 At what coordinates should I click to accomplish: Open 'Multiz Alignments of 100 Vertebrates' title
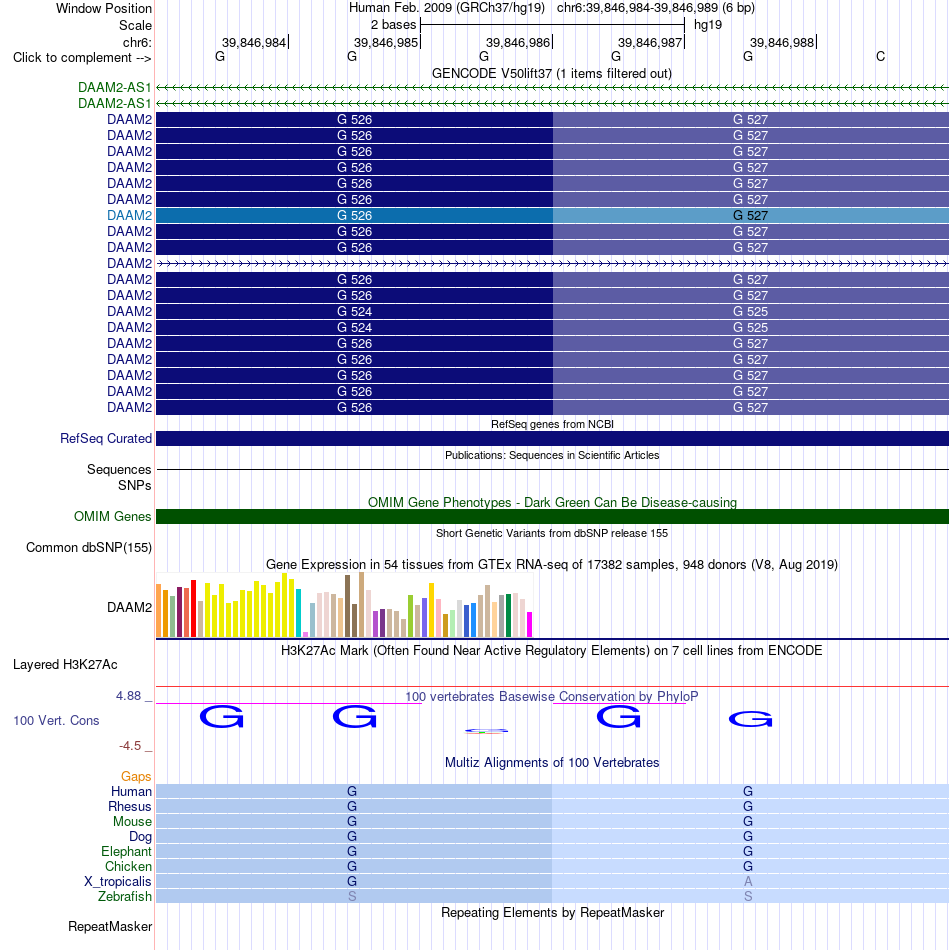click(x=552, y=763)
